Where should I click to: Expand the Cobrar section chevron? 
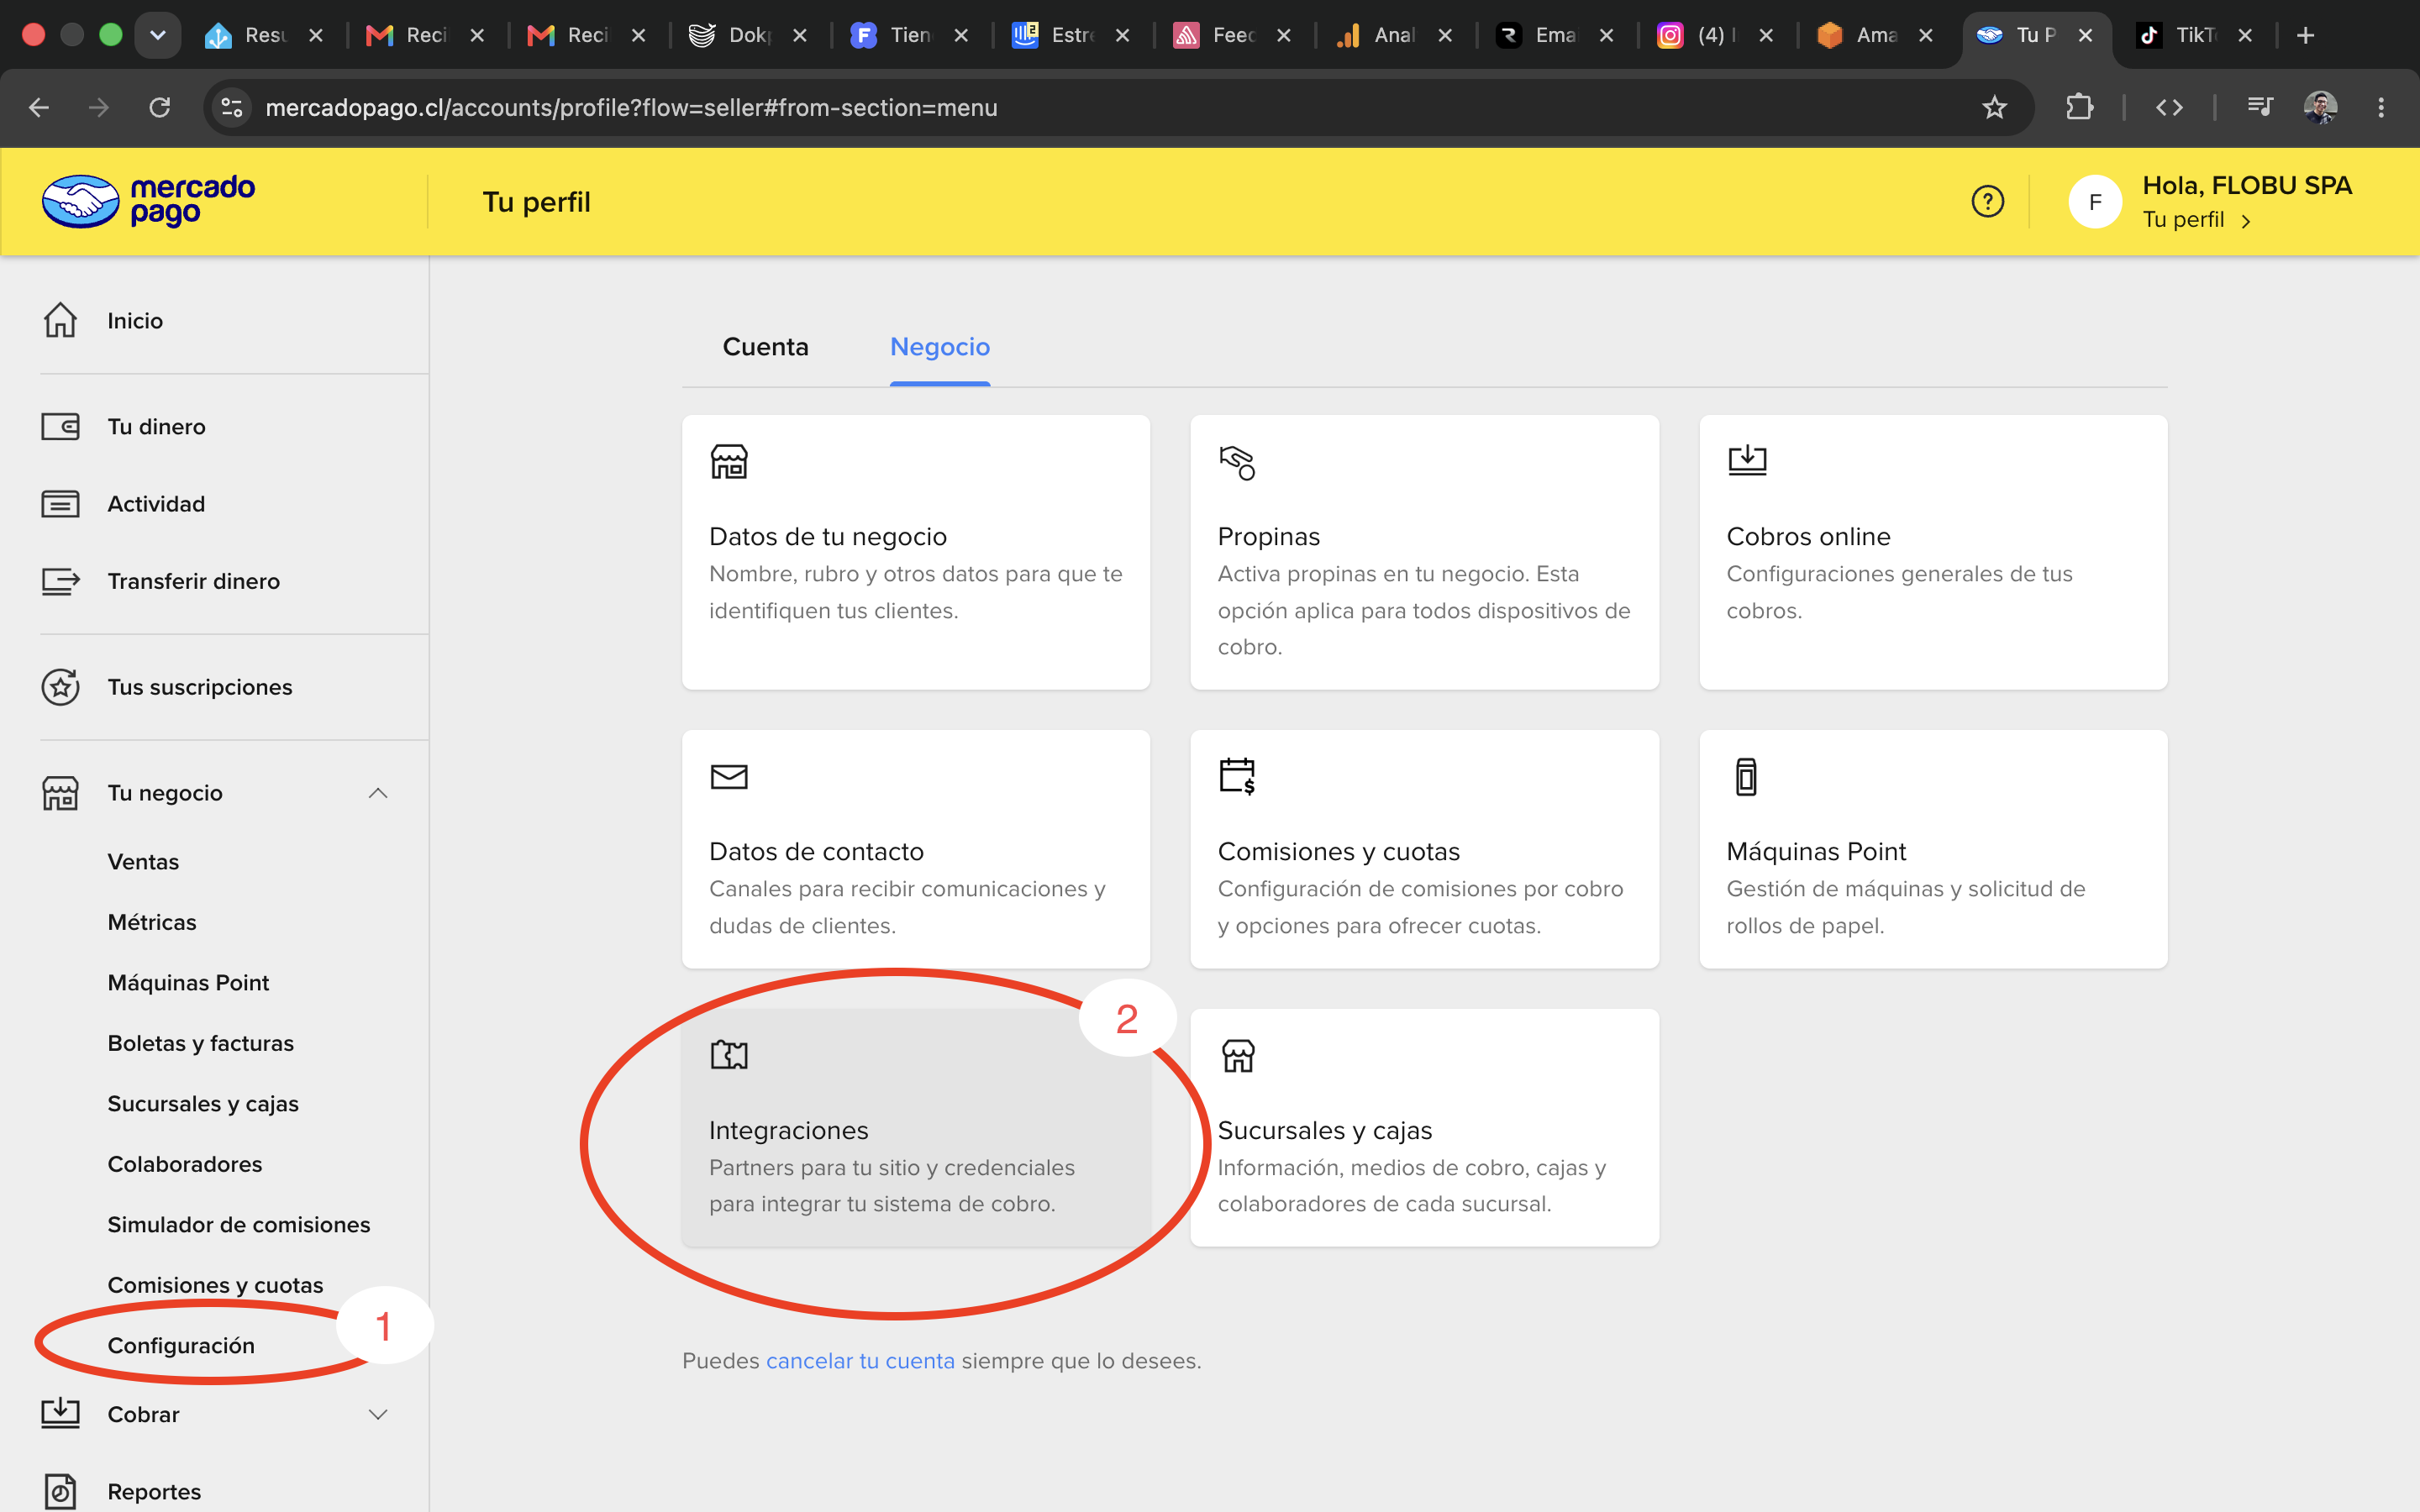[378, 1414]
